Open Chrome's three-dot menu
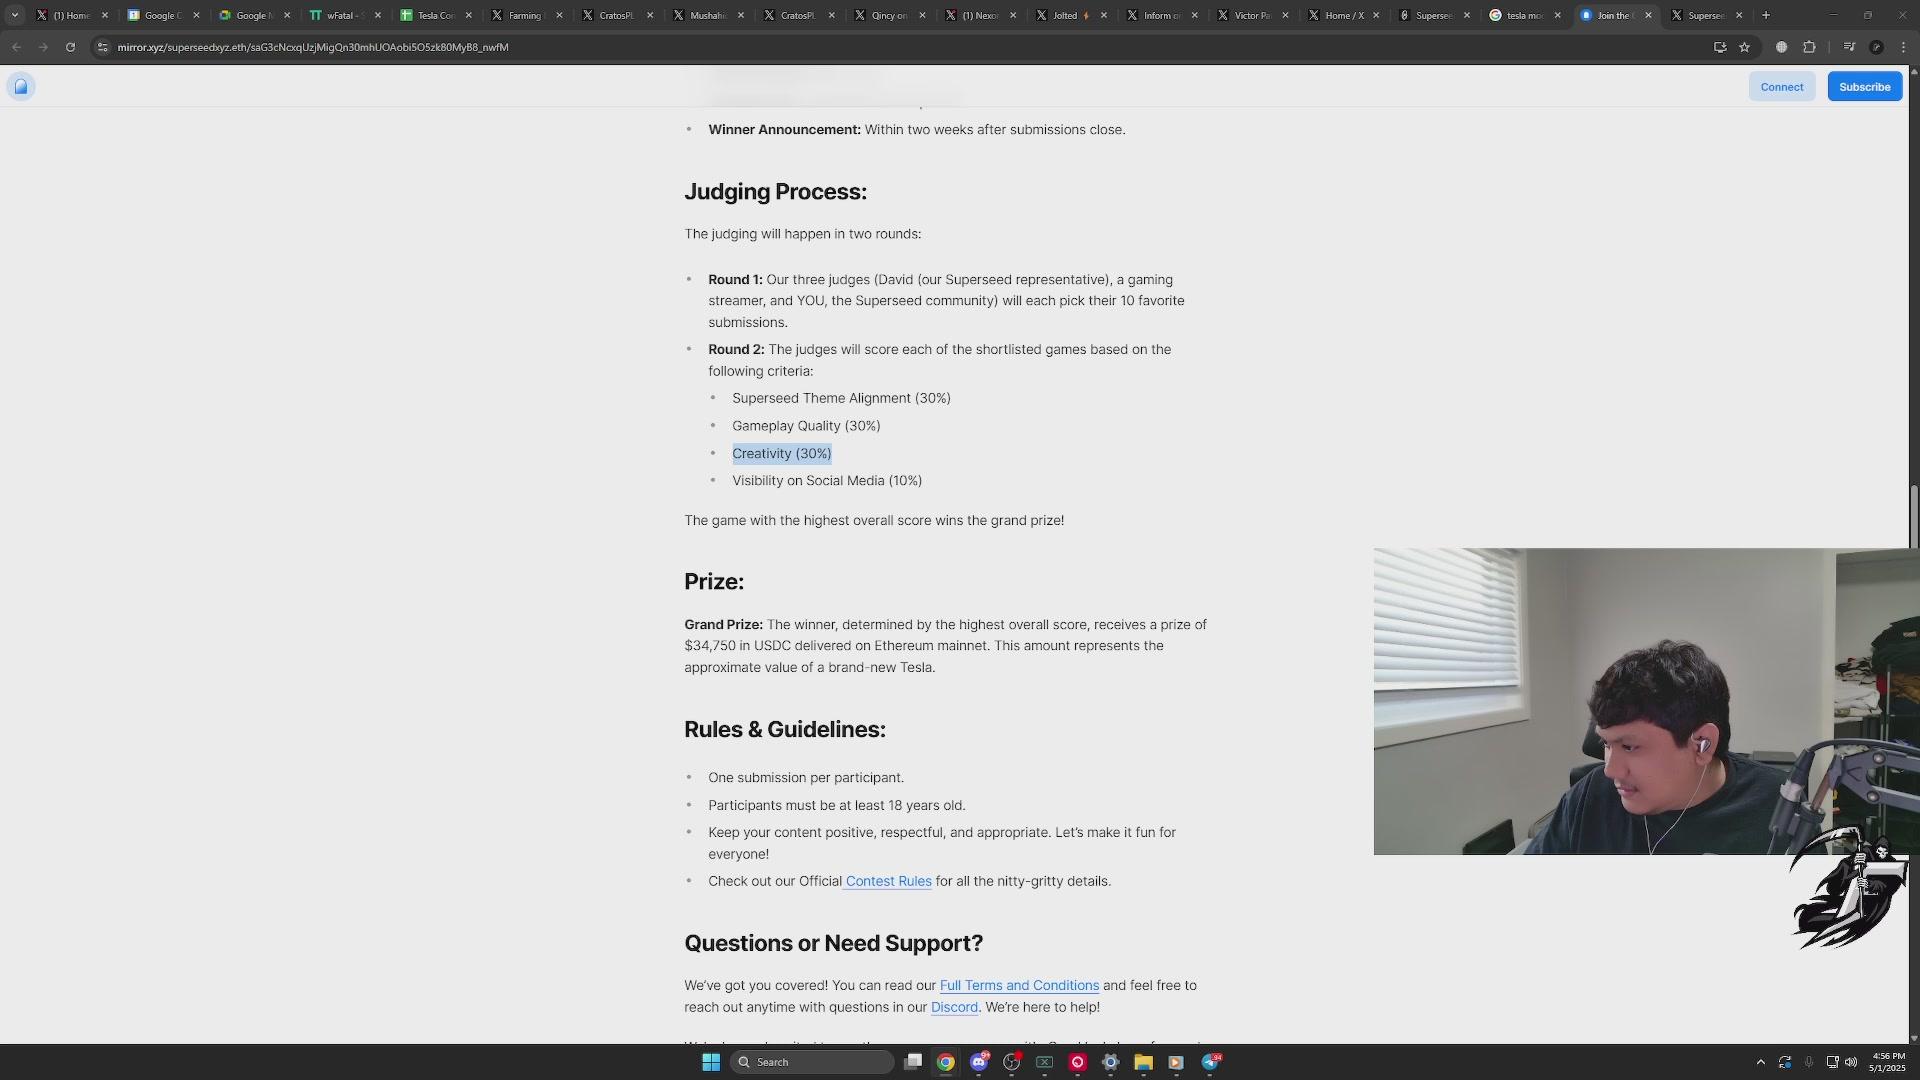The image size is (1920, 1080). pyautogui.click(x=1903, y=47)
